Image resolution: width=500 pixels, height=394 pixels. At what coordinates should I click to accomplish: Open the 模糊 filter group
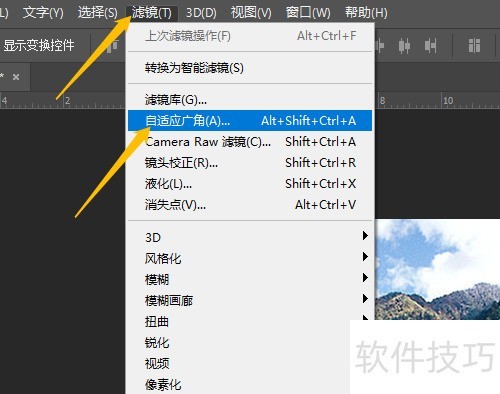[x=250, y=279]
